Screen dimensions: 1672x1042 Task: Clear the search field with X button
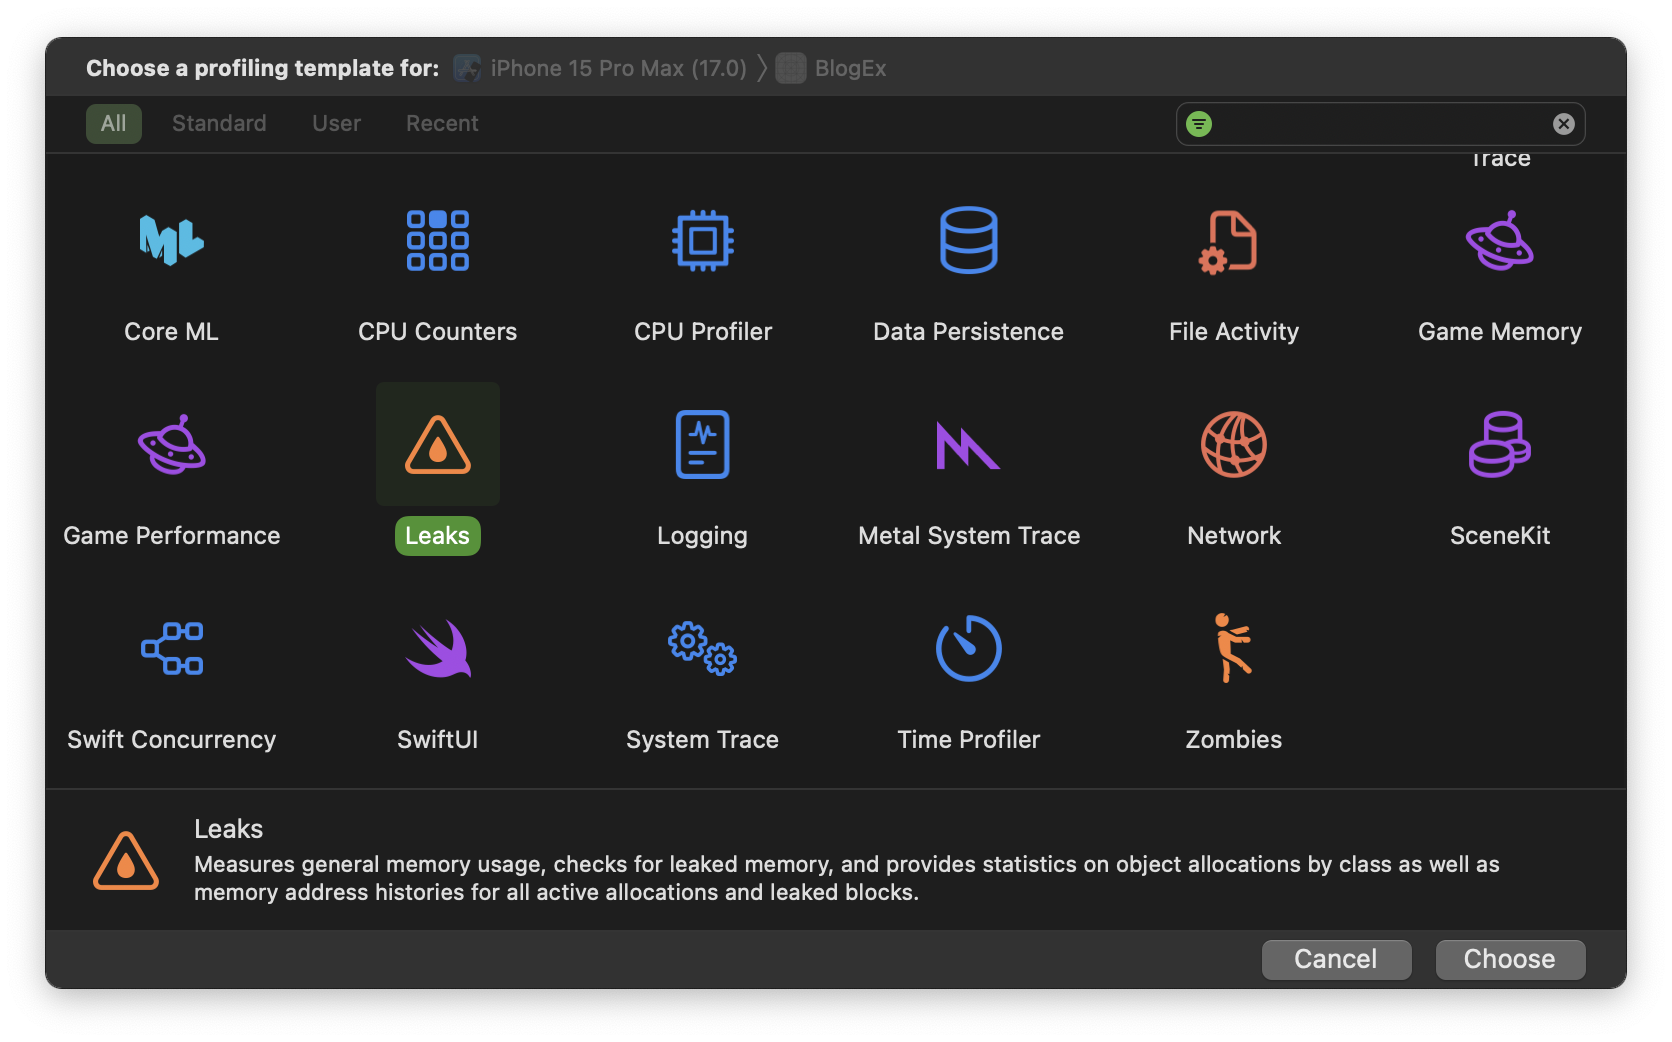pos(1564,124)
